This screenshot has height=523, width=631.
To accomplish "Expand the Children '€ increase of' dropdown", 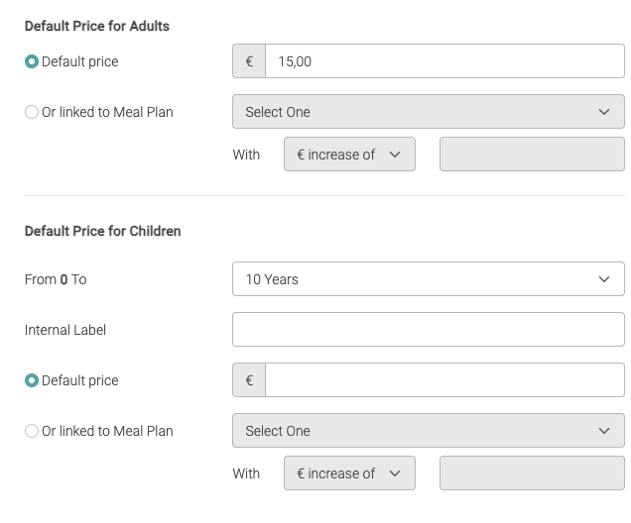I will (349, 474).
